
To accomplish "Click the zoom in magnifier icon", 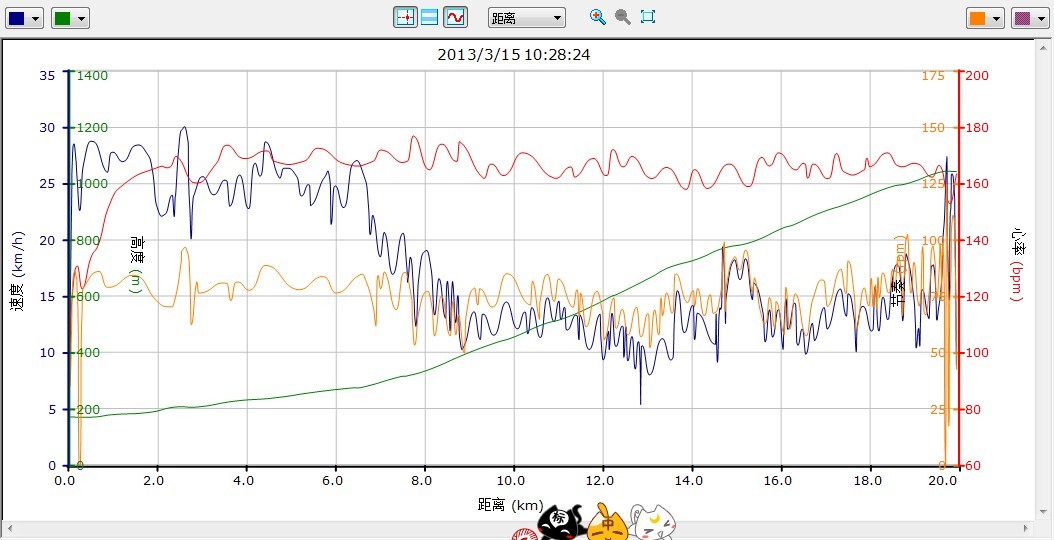I will click(598, 17).
